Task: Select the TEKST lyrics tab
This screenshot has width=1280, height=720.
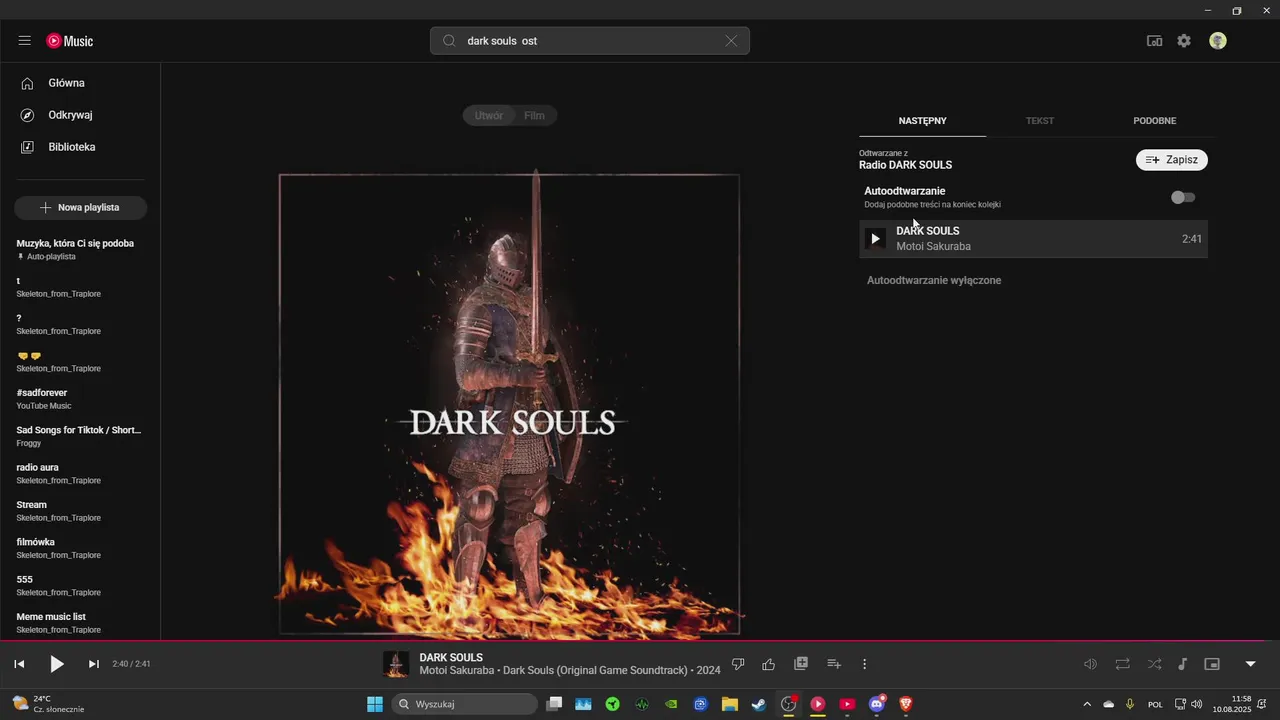Action: [1040, 121]
